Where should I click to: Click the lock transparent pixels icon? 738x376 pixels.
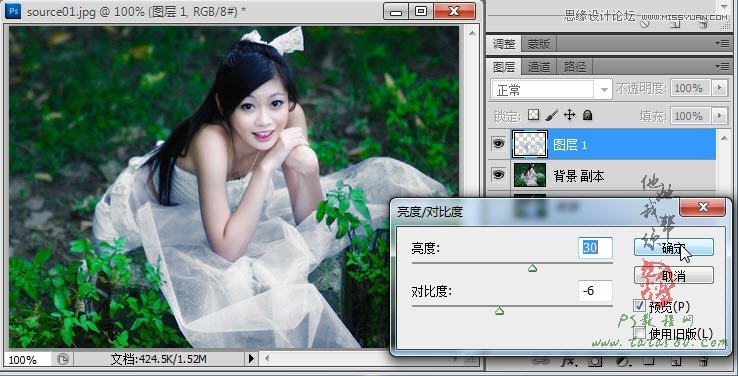click(533, 115)
